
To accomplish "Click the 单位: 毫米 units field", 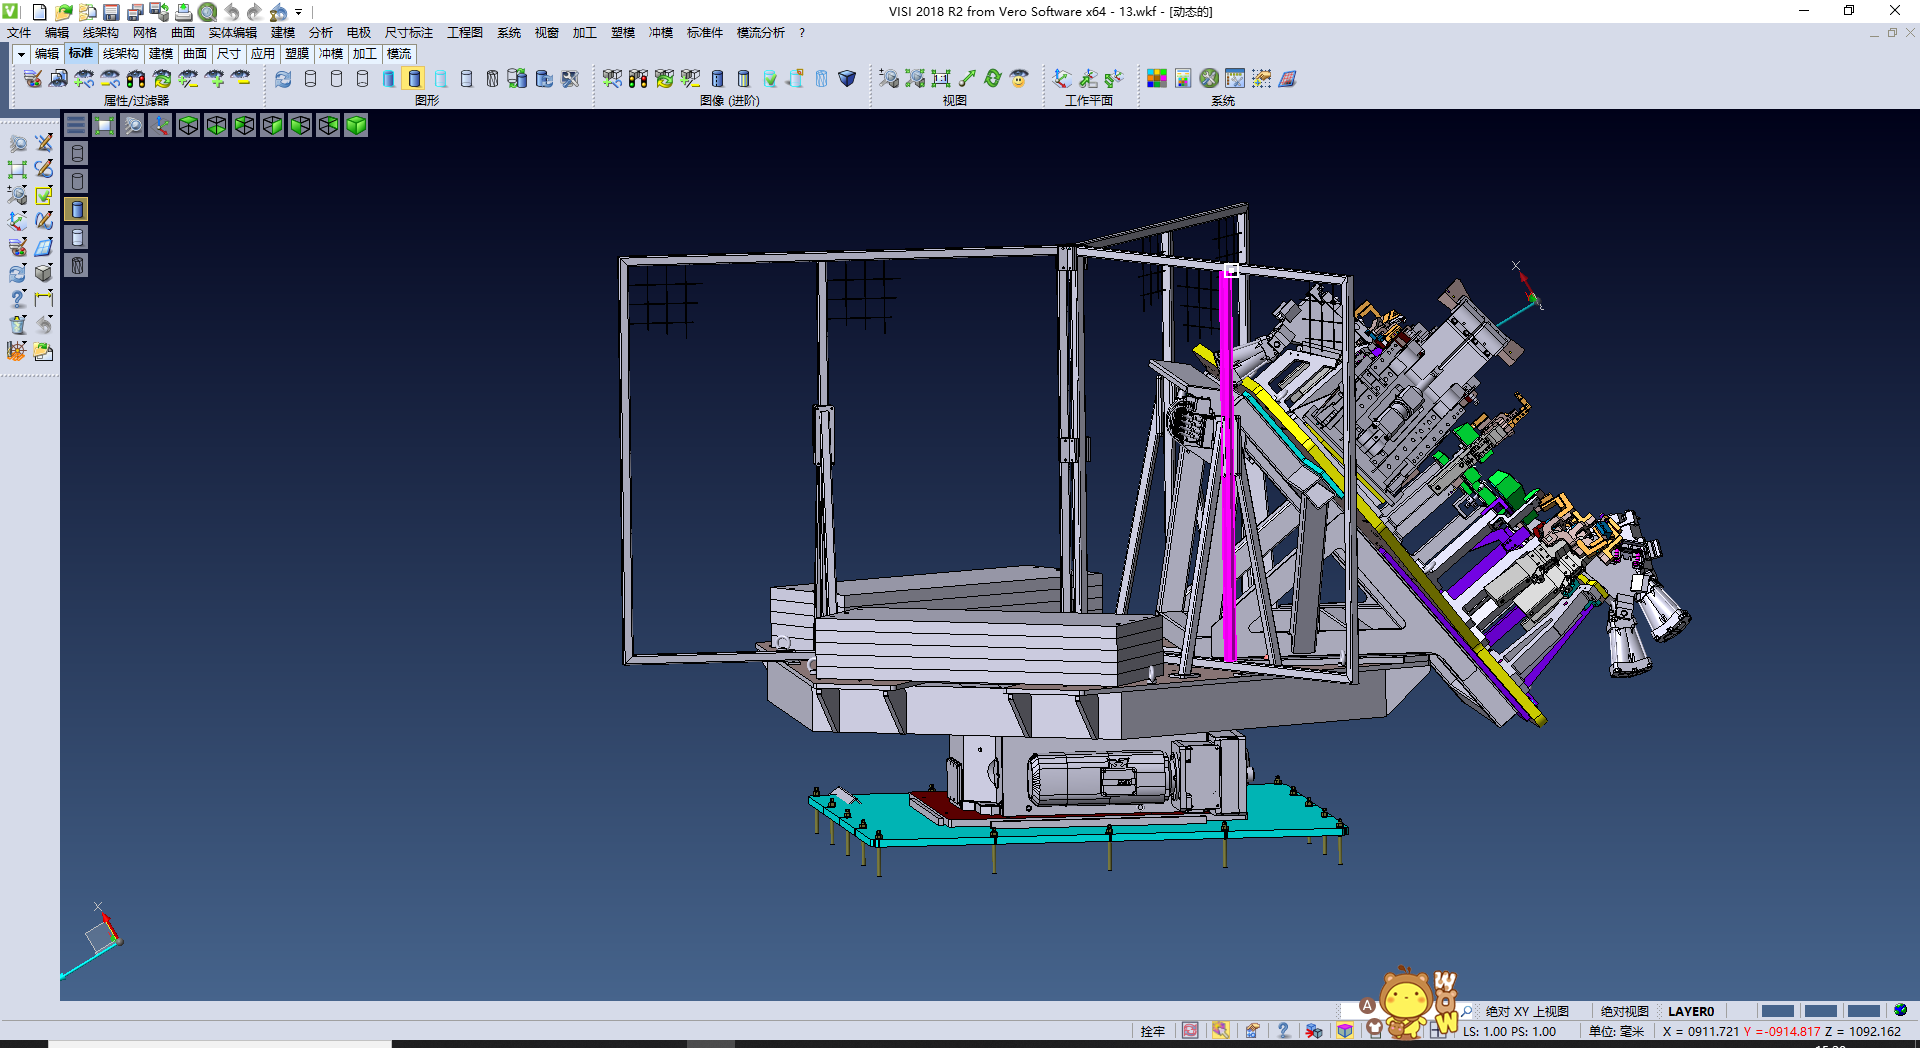I will point(1616,1031).
